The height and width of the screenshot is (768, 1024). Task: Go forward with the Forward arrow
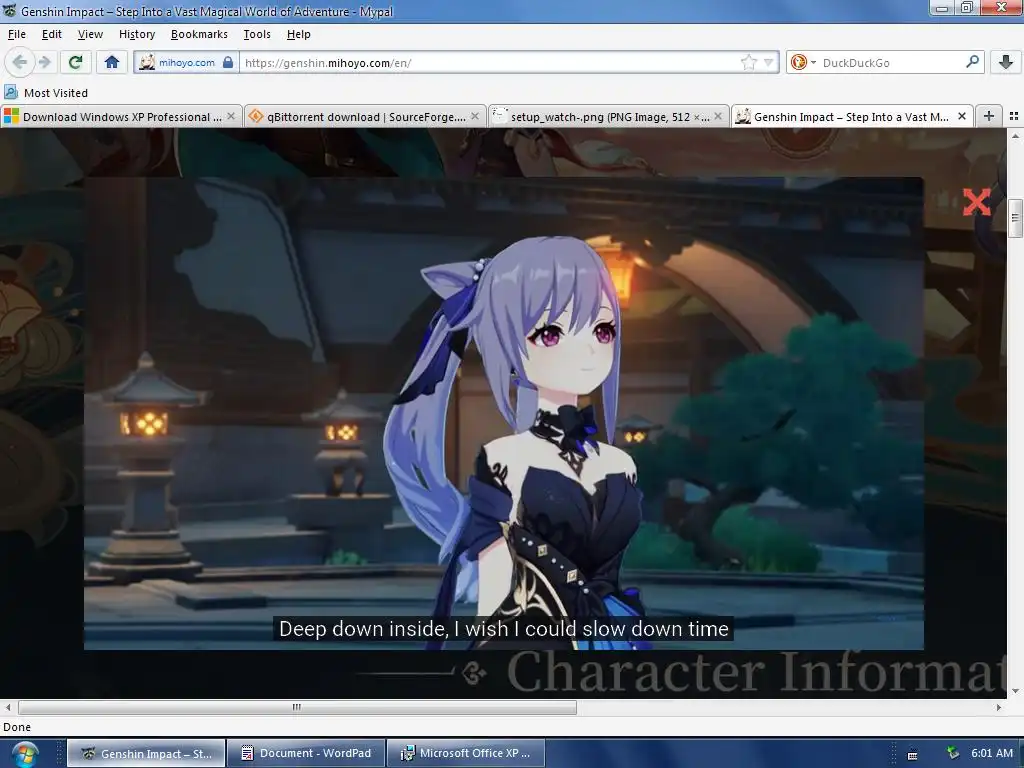click(45, 62)
